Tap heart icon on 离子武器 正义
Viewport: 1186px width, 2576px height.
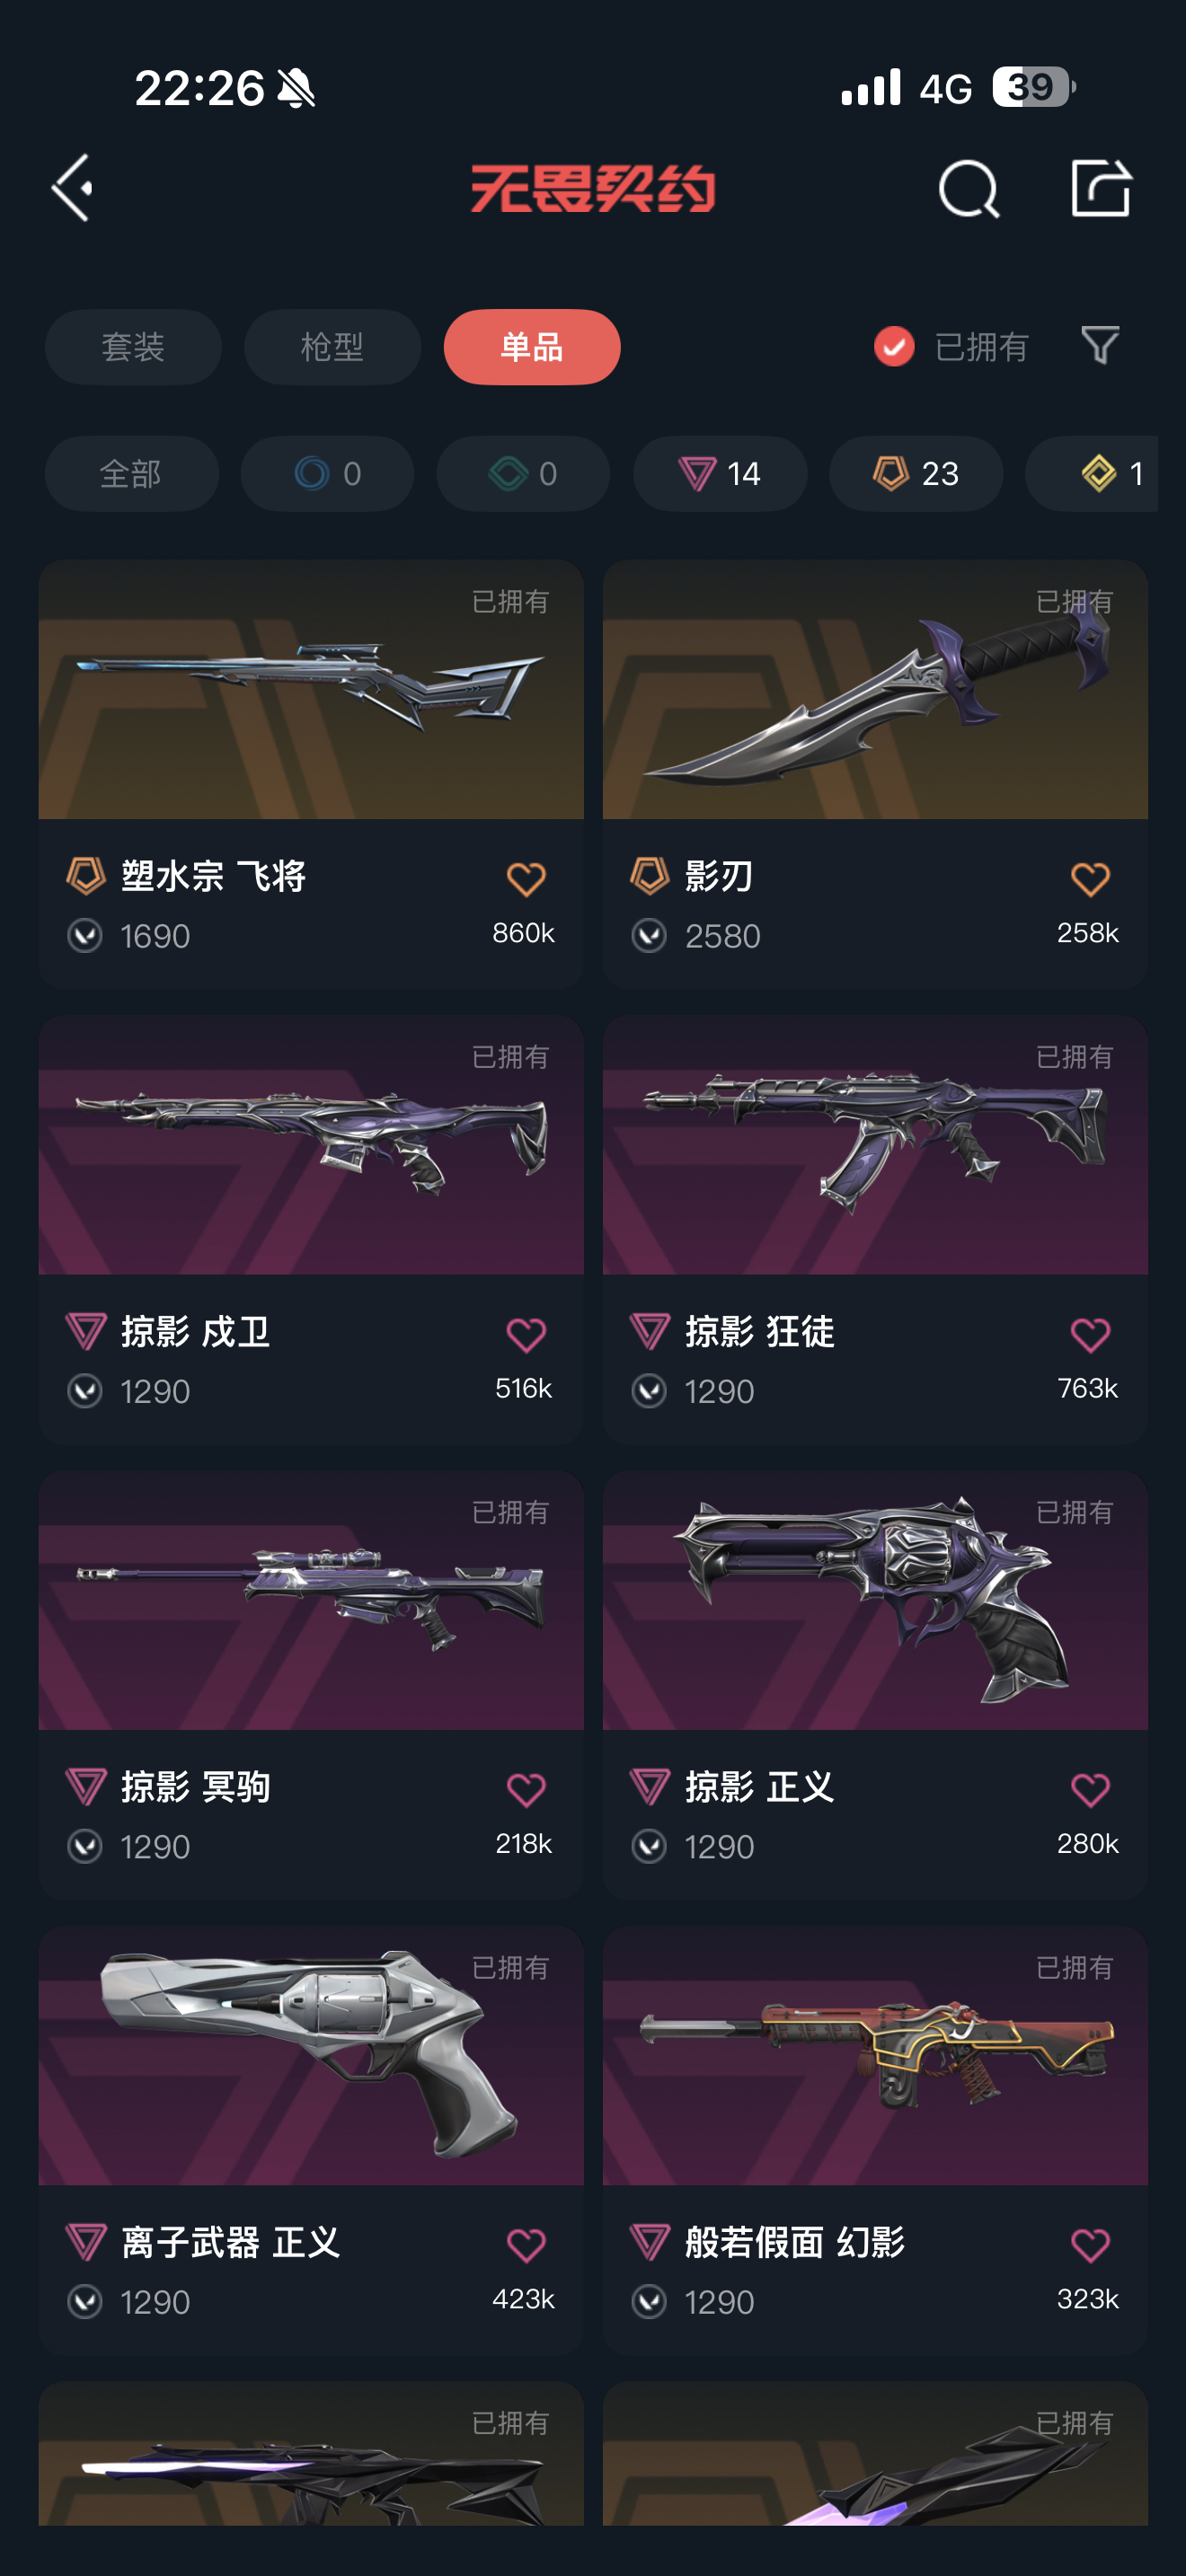(x=525, y=2245)
